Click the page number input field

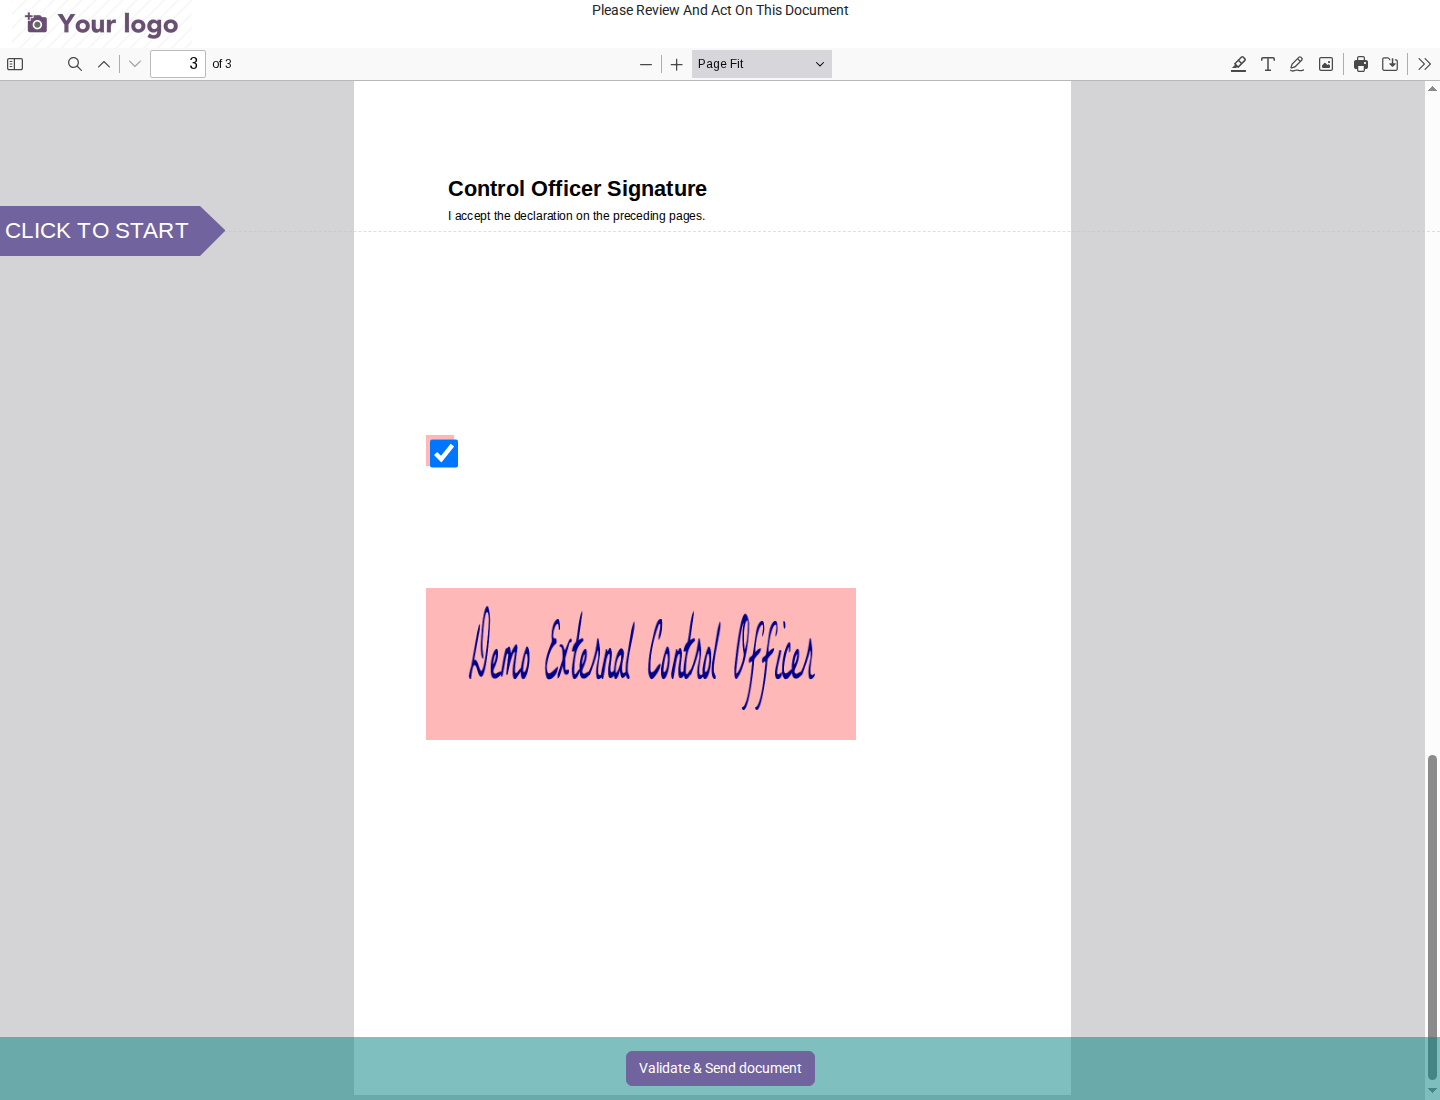(178, 64)
